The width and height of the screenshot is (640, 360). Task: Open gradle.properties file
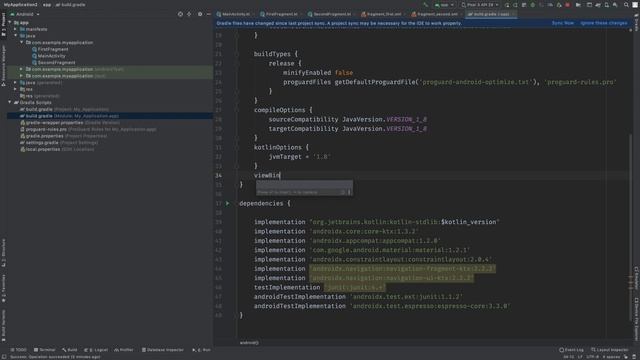pyautogui.click(x=63, y=136)
